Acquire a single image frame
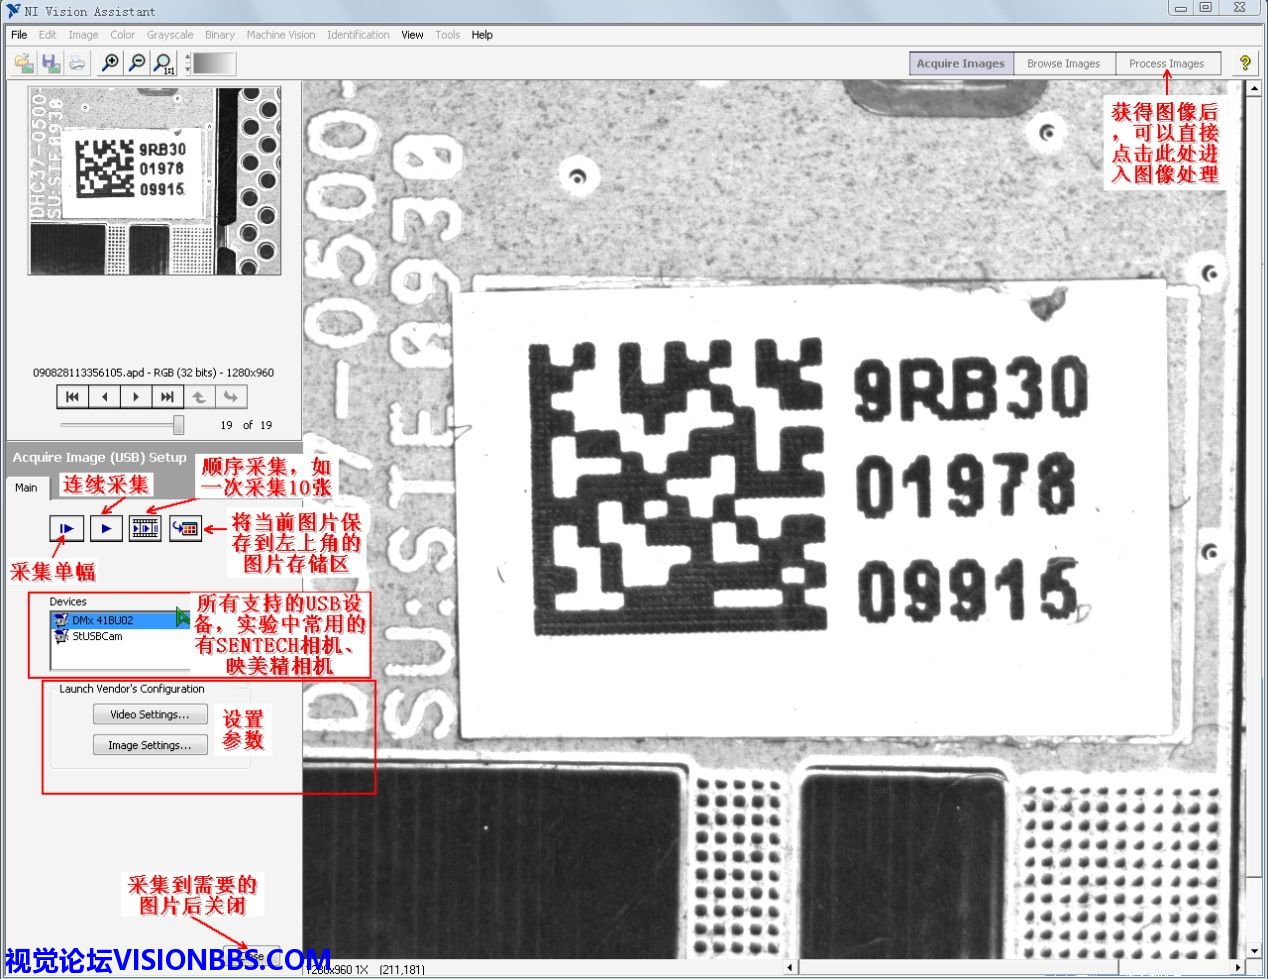Image resolution: width=1268 pixels, height=979 pixels. [67, 528]
